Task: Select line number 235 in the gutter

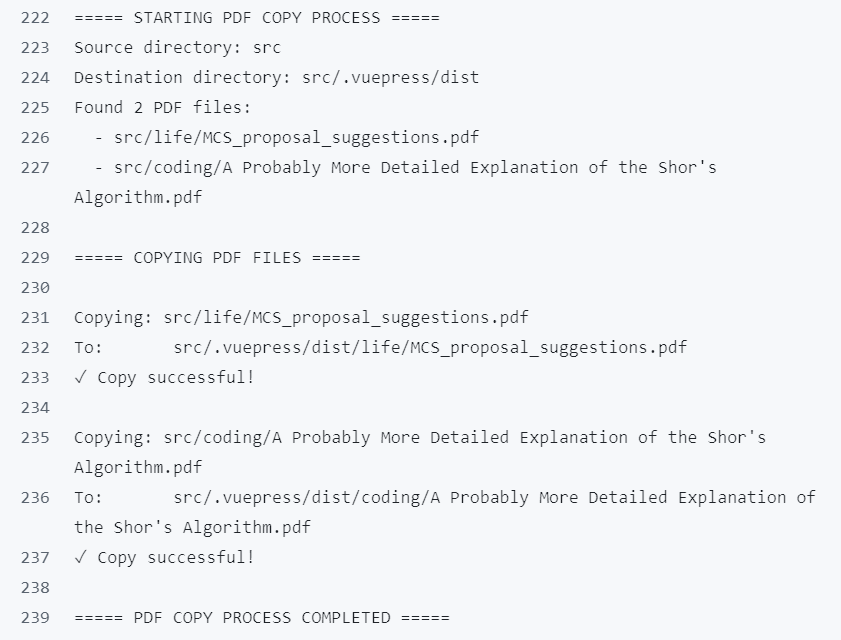Action: click(x=35, y=438)
